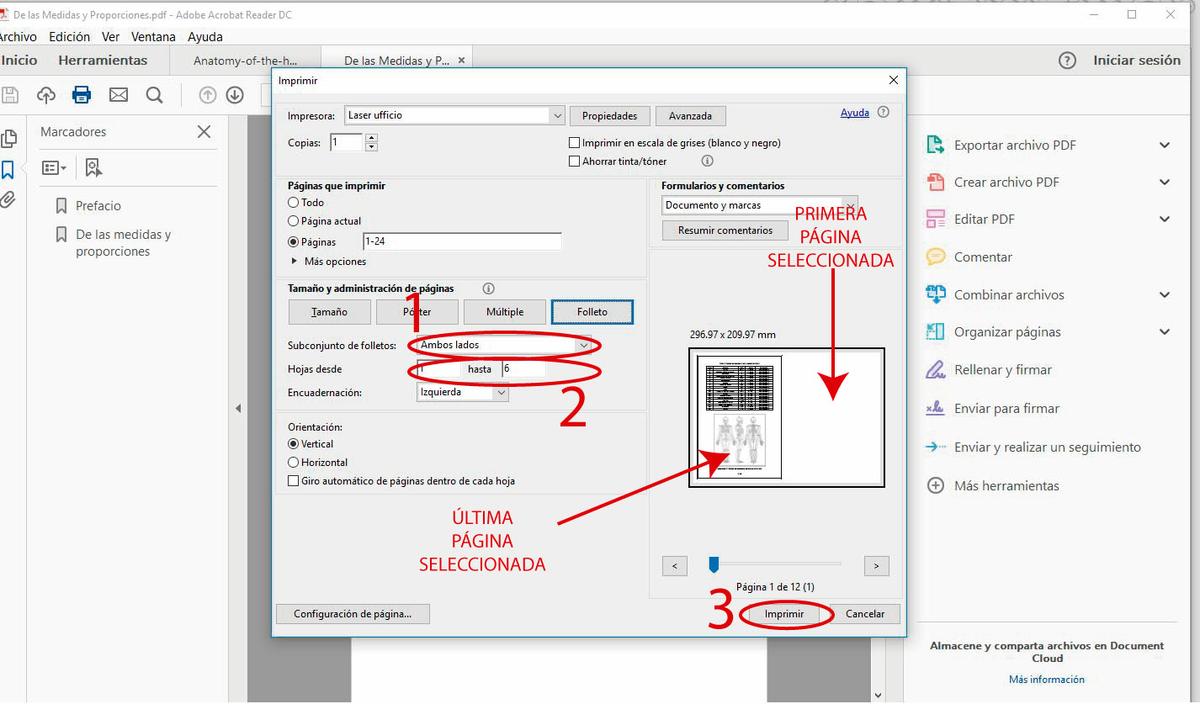The image size is (1200, 704).
Task: Click the page preview slider handle
Action: [x=714, y=566]
